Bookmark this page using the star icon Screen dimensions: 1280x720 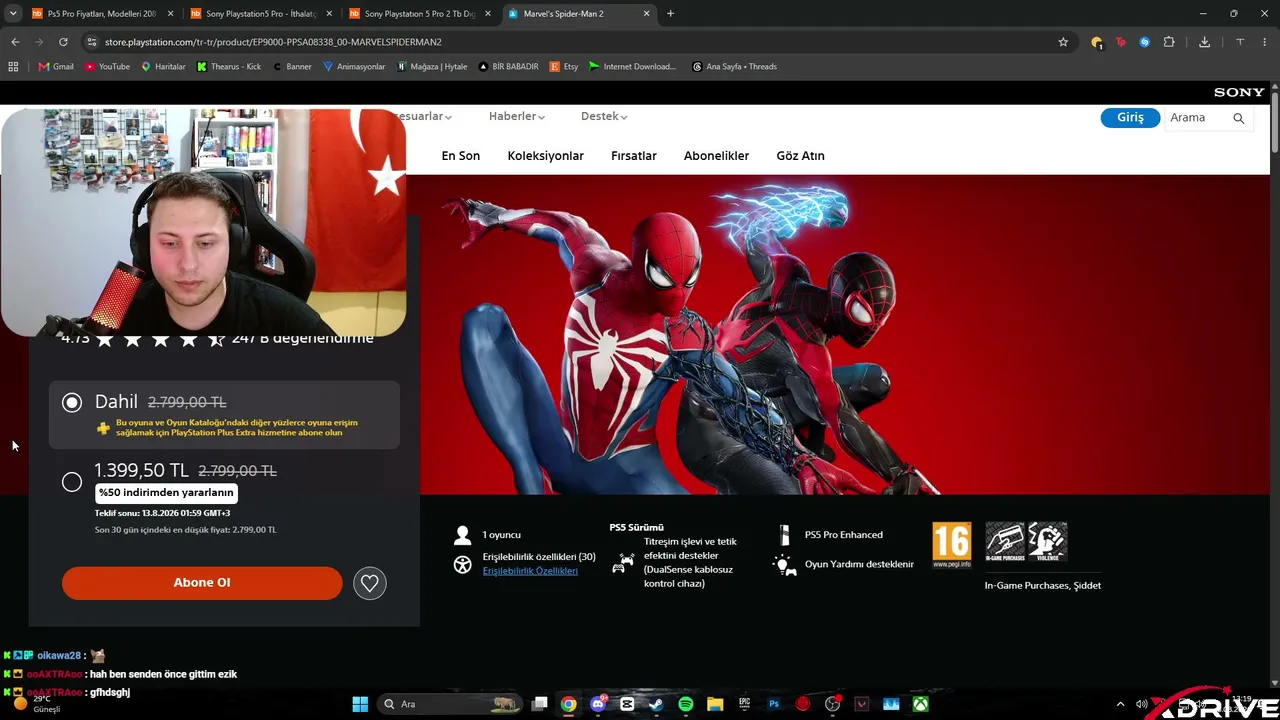1063,42
